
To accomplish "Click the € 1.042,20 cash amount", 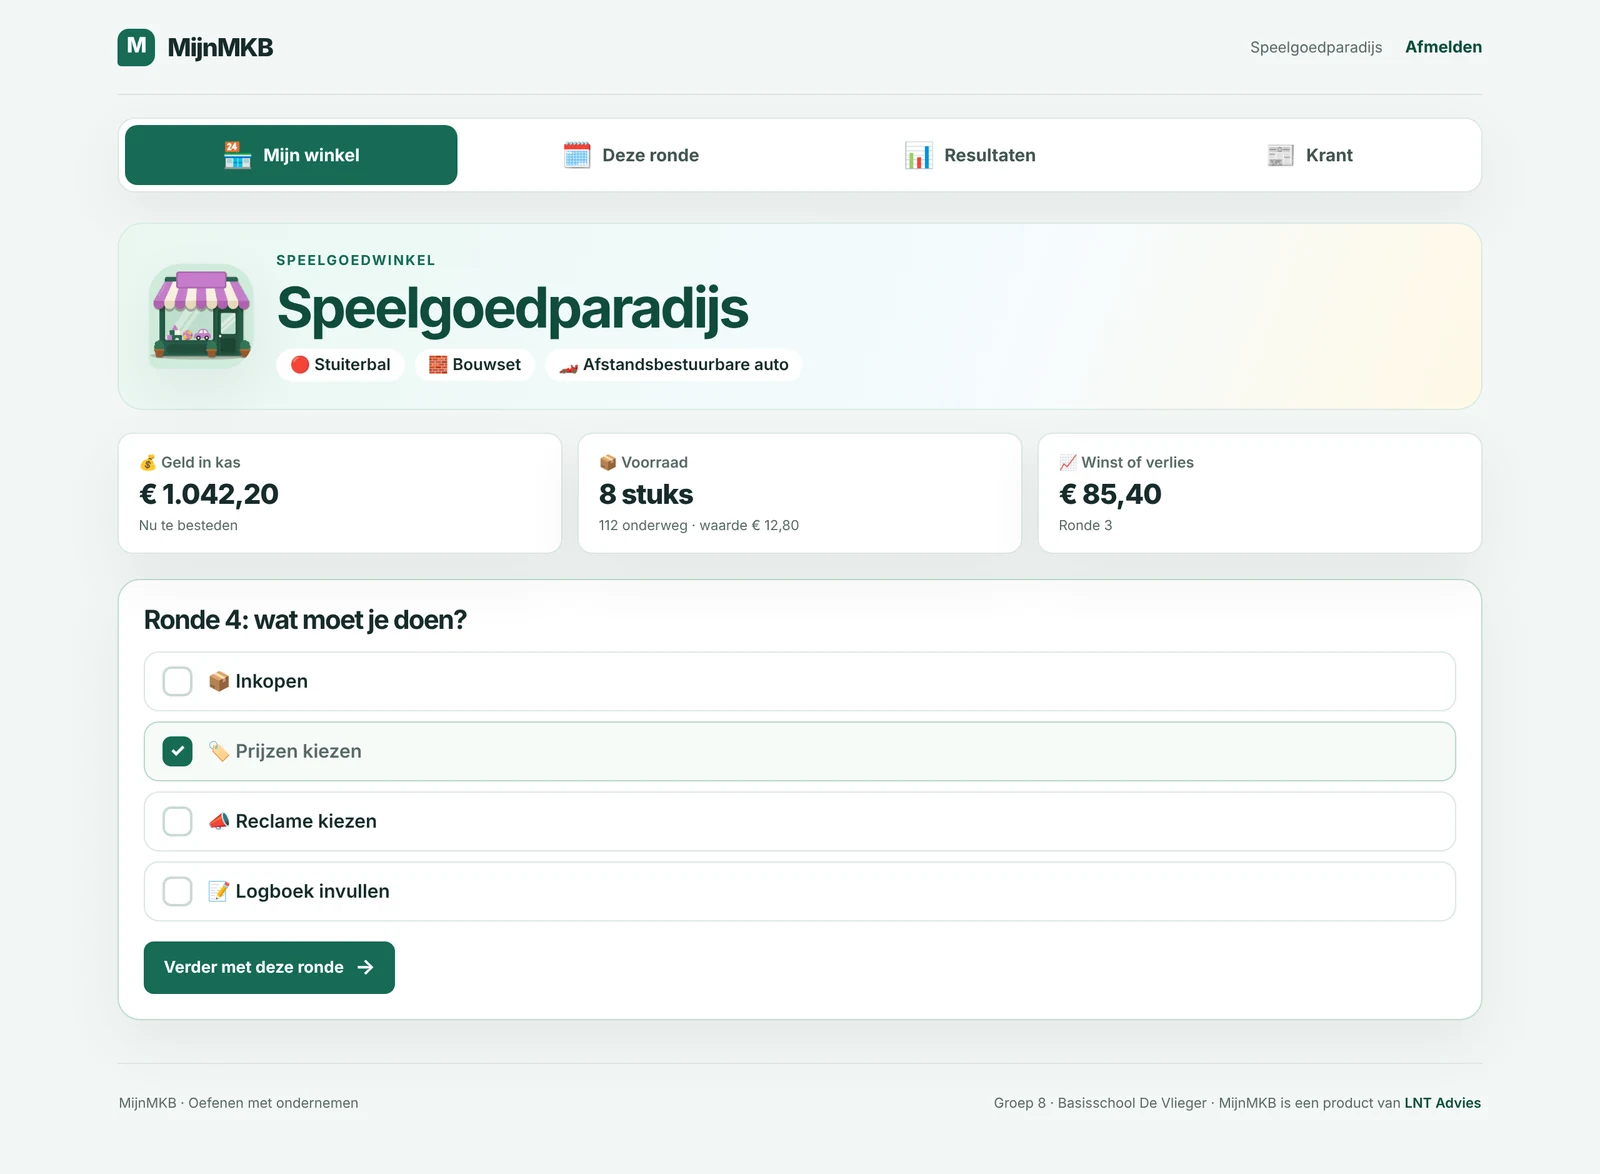I will 209,494.
